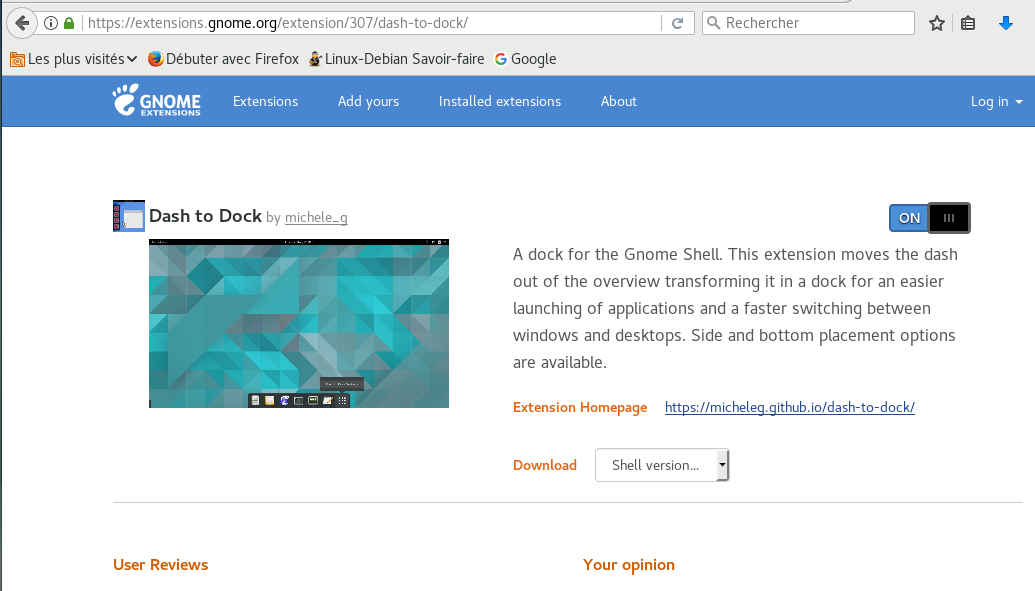Bookmark this page with the star icon

[937, 23]
